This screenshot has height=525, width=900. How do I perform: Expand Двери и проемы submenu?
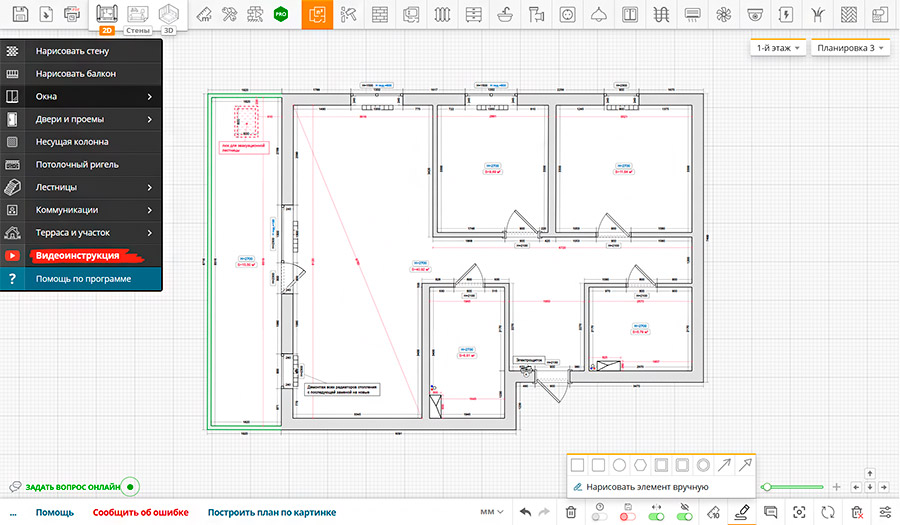click(x=81, y=119)
